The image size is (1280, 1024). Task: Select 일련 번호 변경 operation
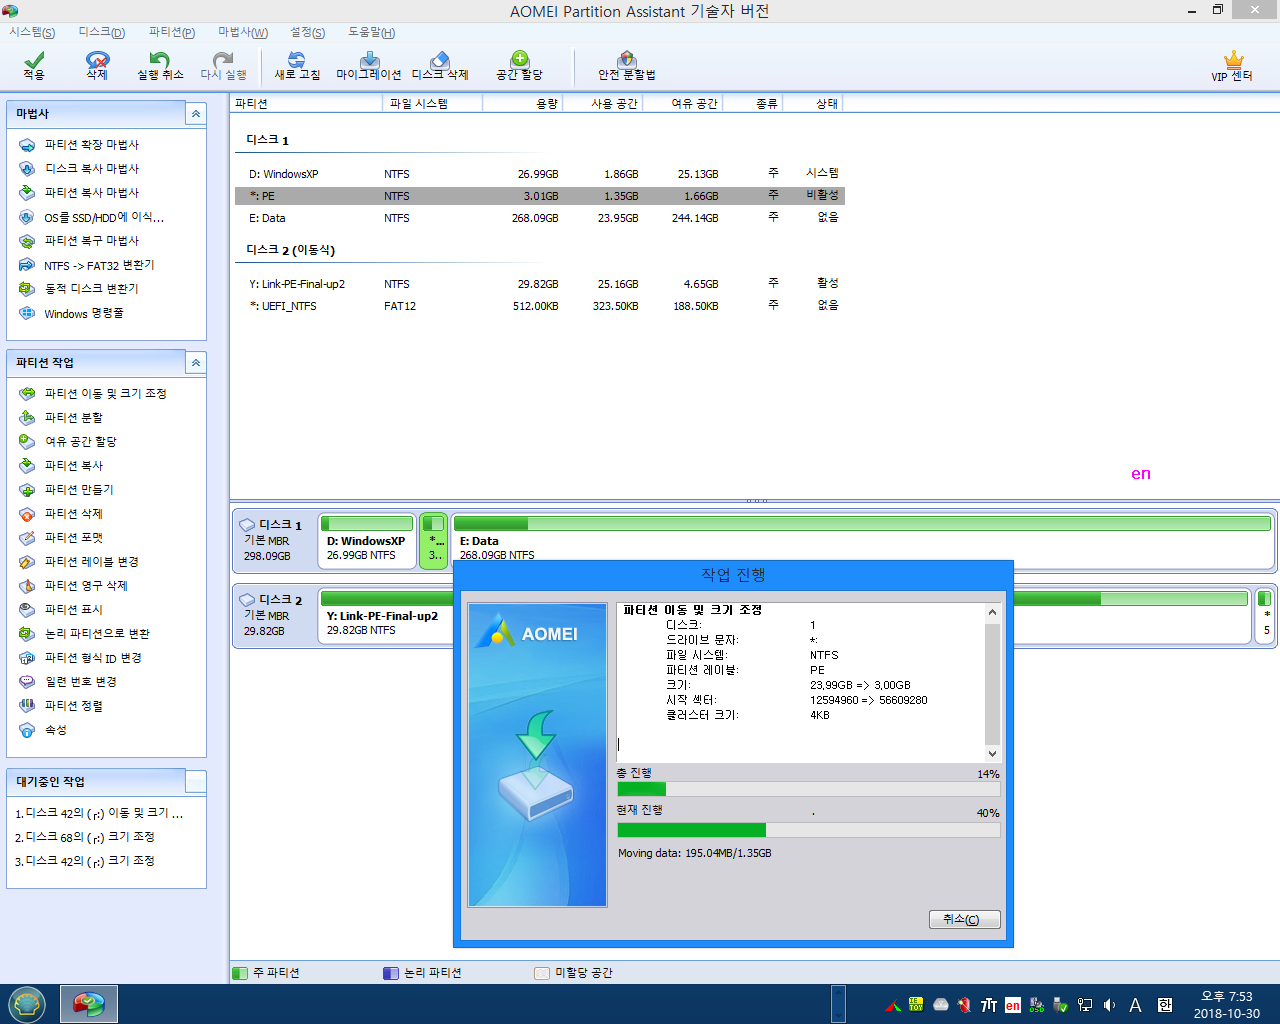click(x=80, y=682)
